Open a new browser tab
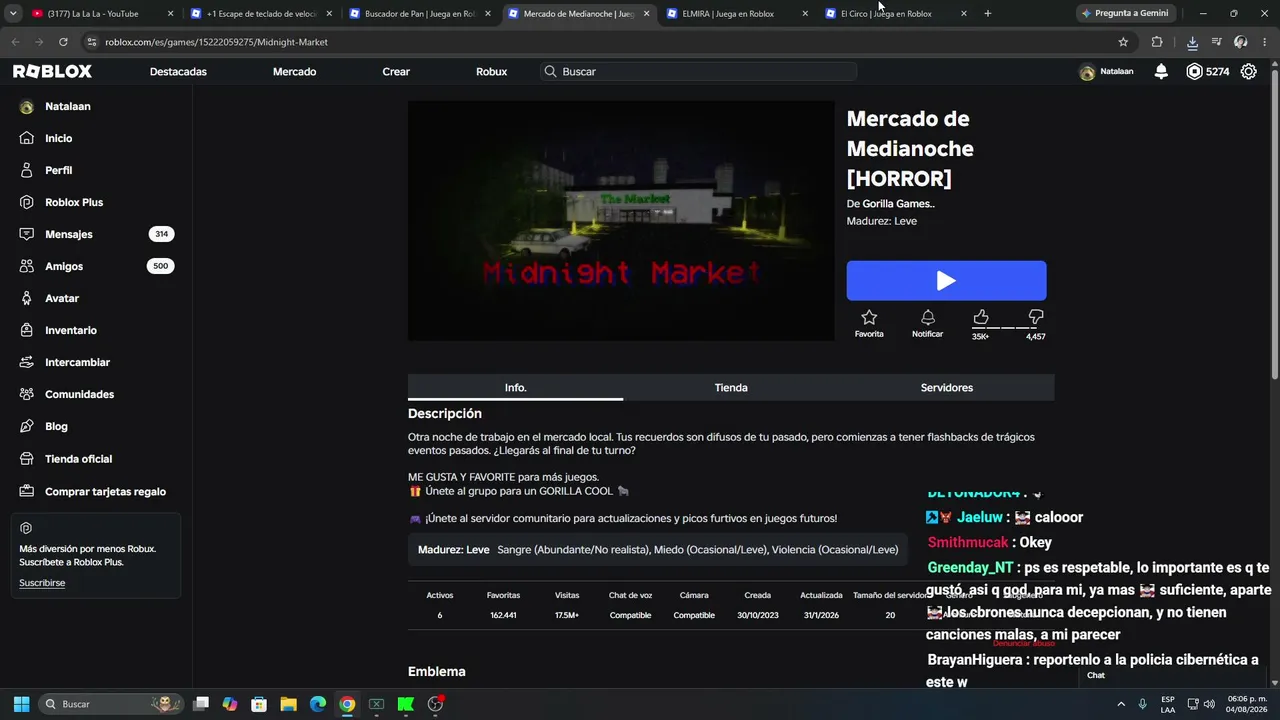1280x720 pixels. [x=988, y=14]
